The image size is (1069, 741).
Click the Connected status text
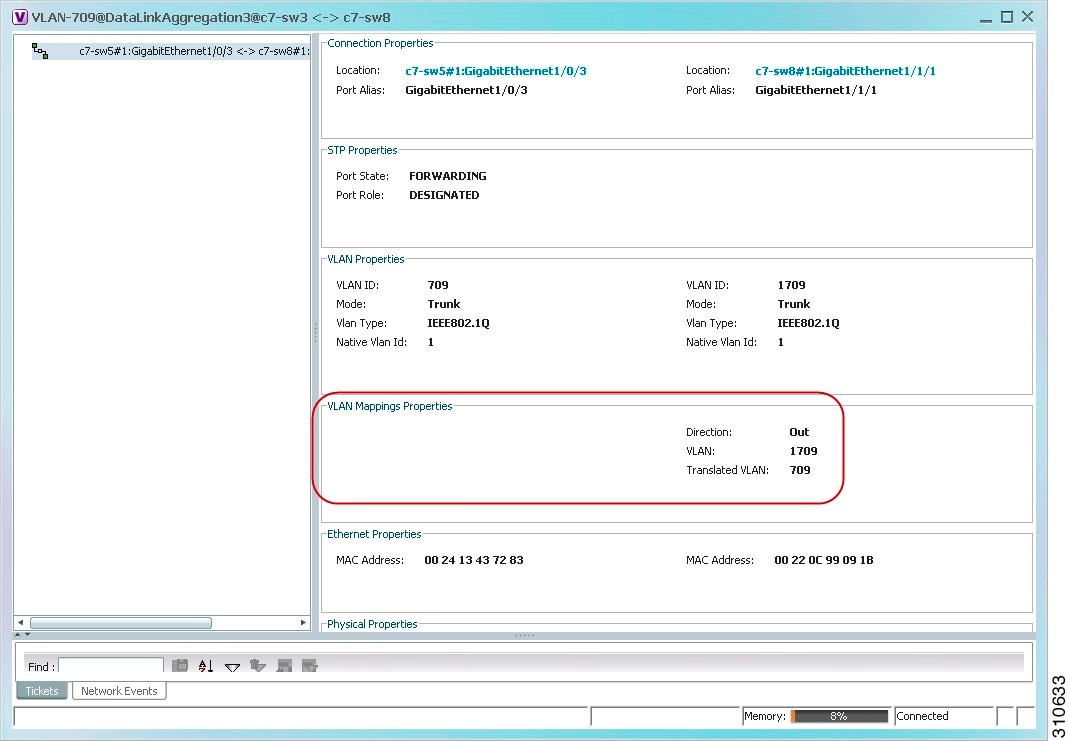pos(922,716)
